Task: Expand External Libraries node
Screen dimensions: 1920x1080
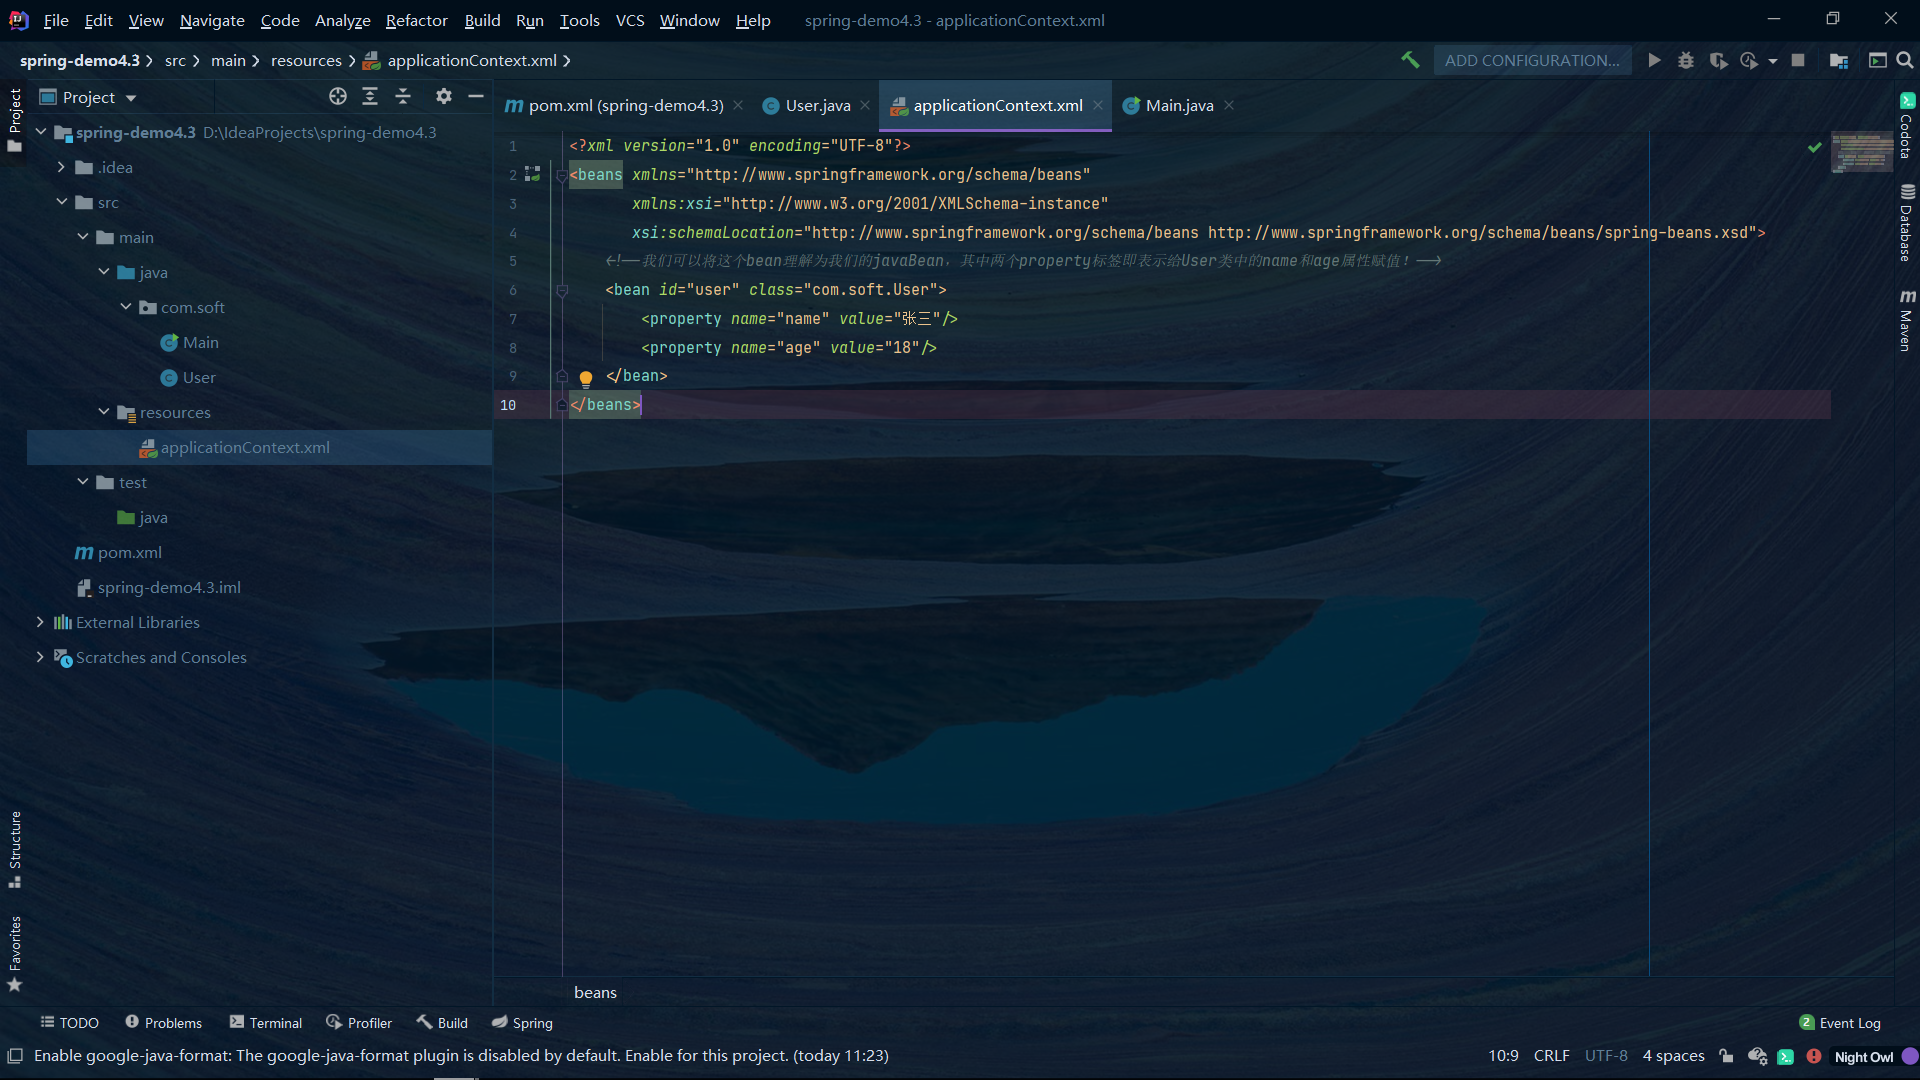Action: click(x=40, y=622)
